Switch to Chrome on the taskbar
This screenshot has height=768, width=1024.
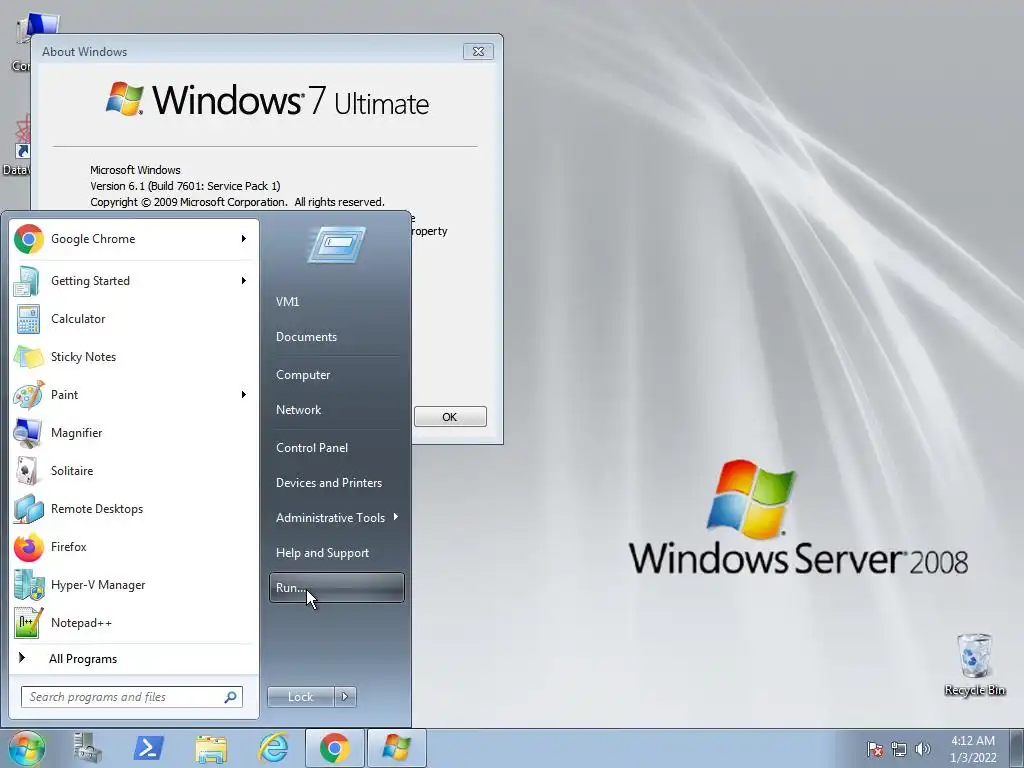click(x=334, y=748)
